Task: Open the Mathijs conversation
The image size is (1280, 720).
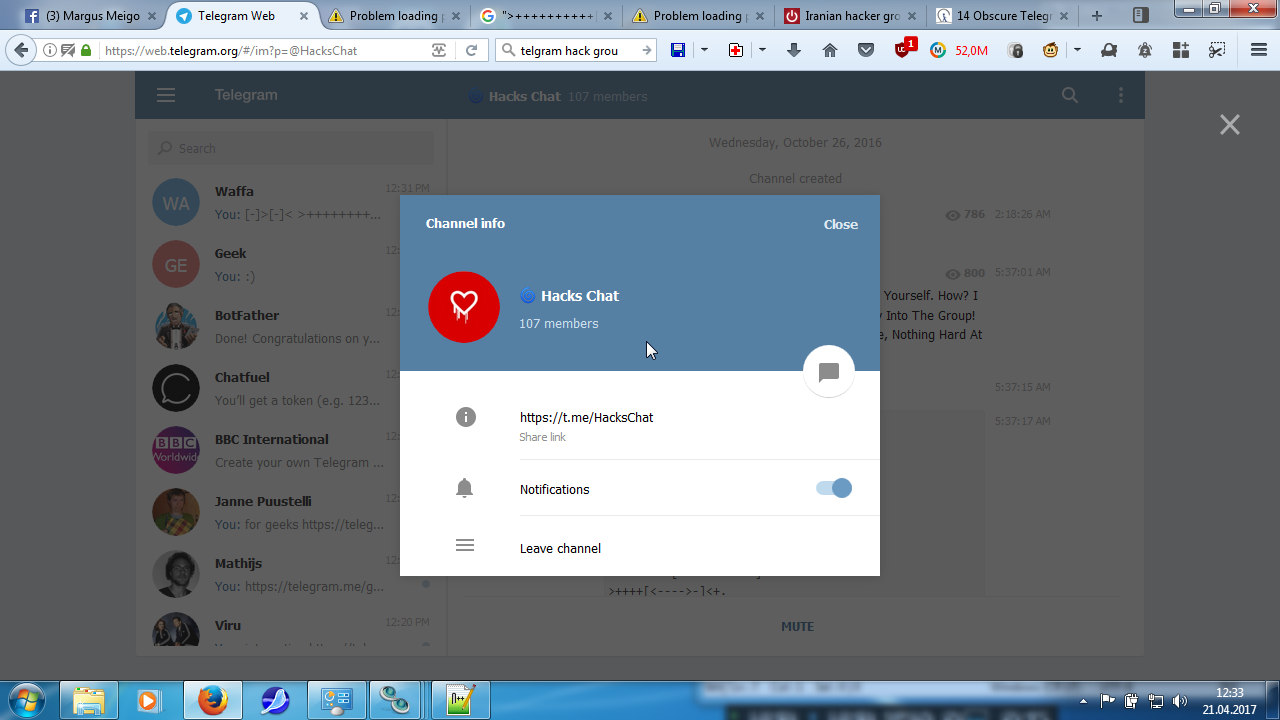Action: (x=291, y=575)
